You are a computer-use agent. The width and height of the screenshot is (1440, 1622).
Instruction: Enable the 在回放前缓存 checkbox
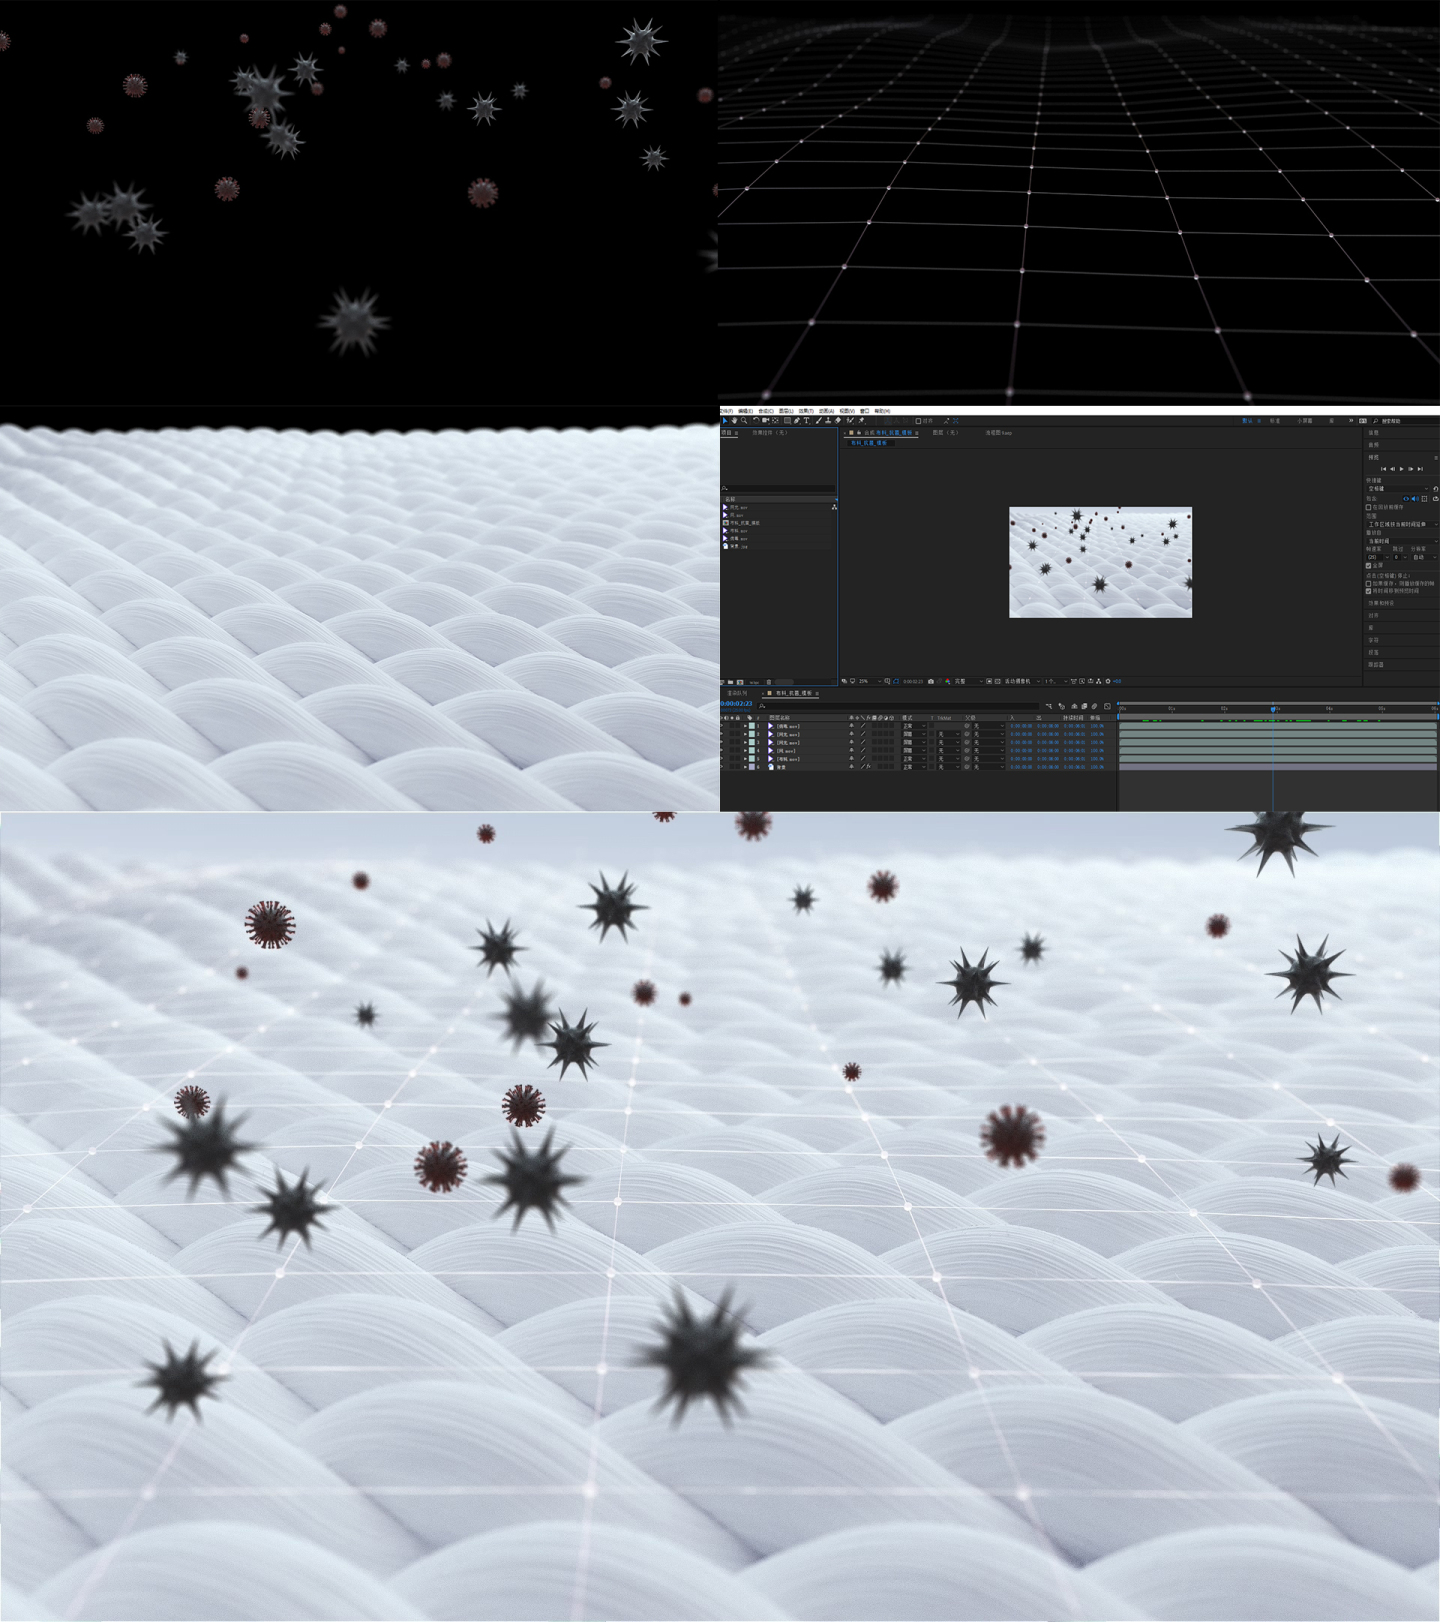(x=1368, y=507)
